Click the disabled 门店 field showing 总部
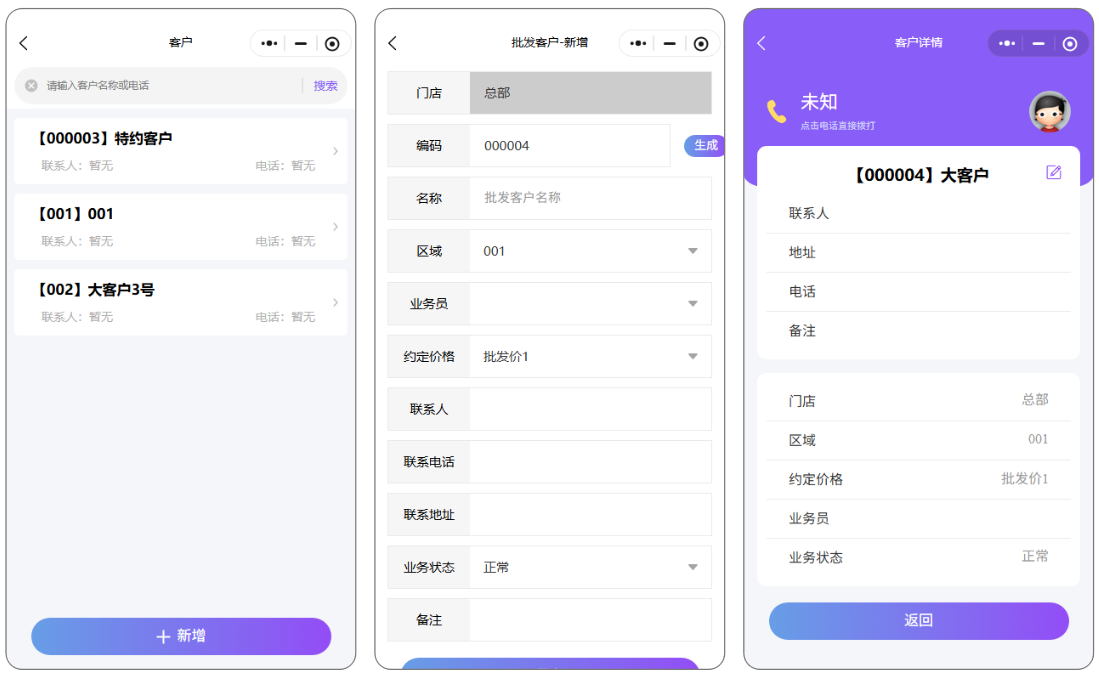 click(590, 92)
